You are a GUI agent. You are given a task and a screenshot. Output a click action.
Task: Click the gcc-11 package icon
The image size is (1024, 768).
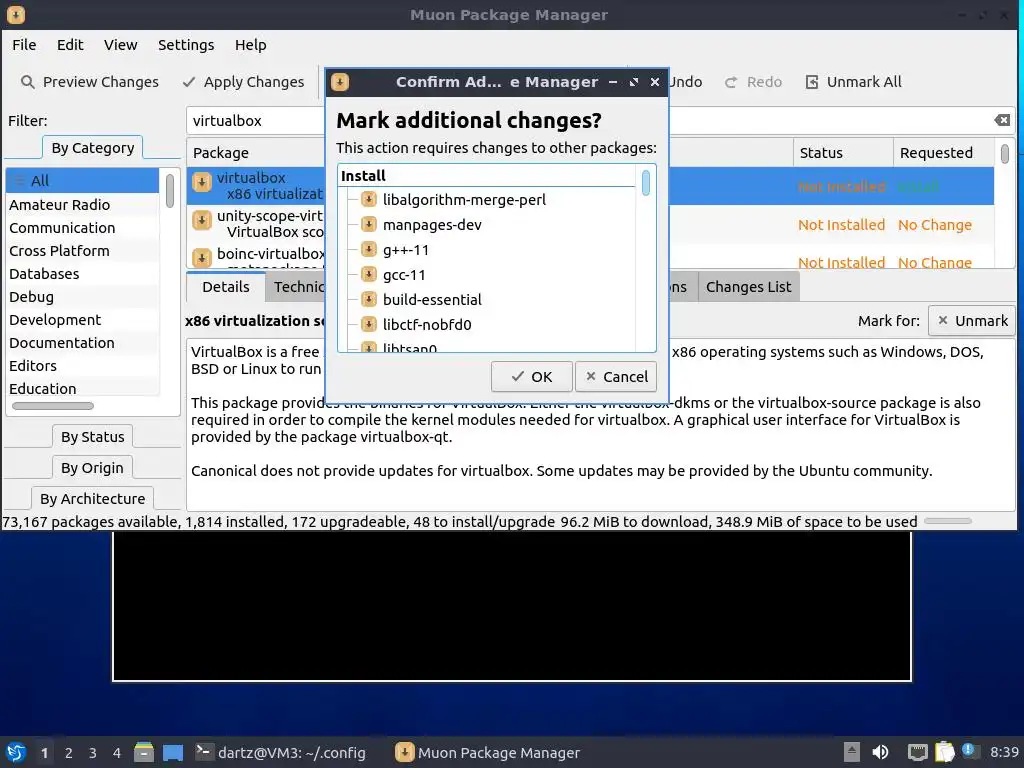(369, 274)
